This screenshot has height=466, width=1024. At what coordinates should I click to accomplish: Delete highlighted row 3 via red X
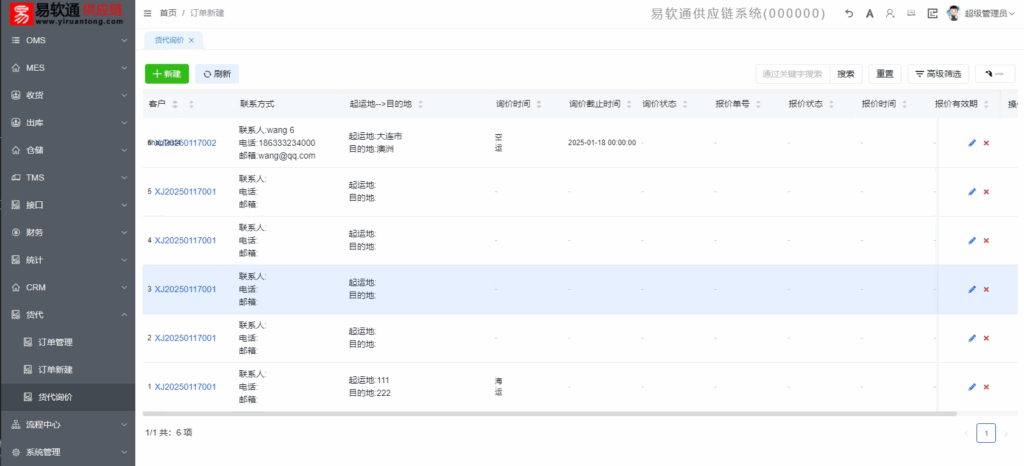pos(986,289)
